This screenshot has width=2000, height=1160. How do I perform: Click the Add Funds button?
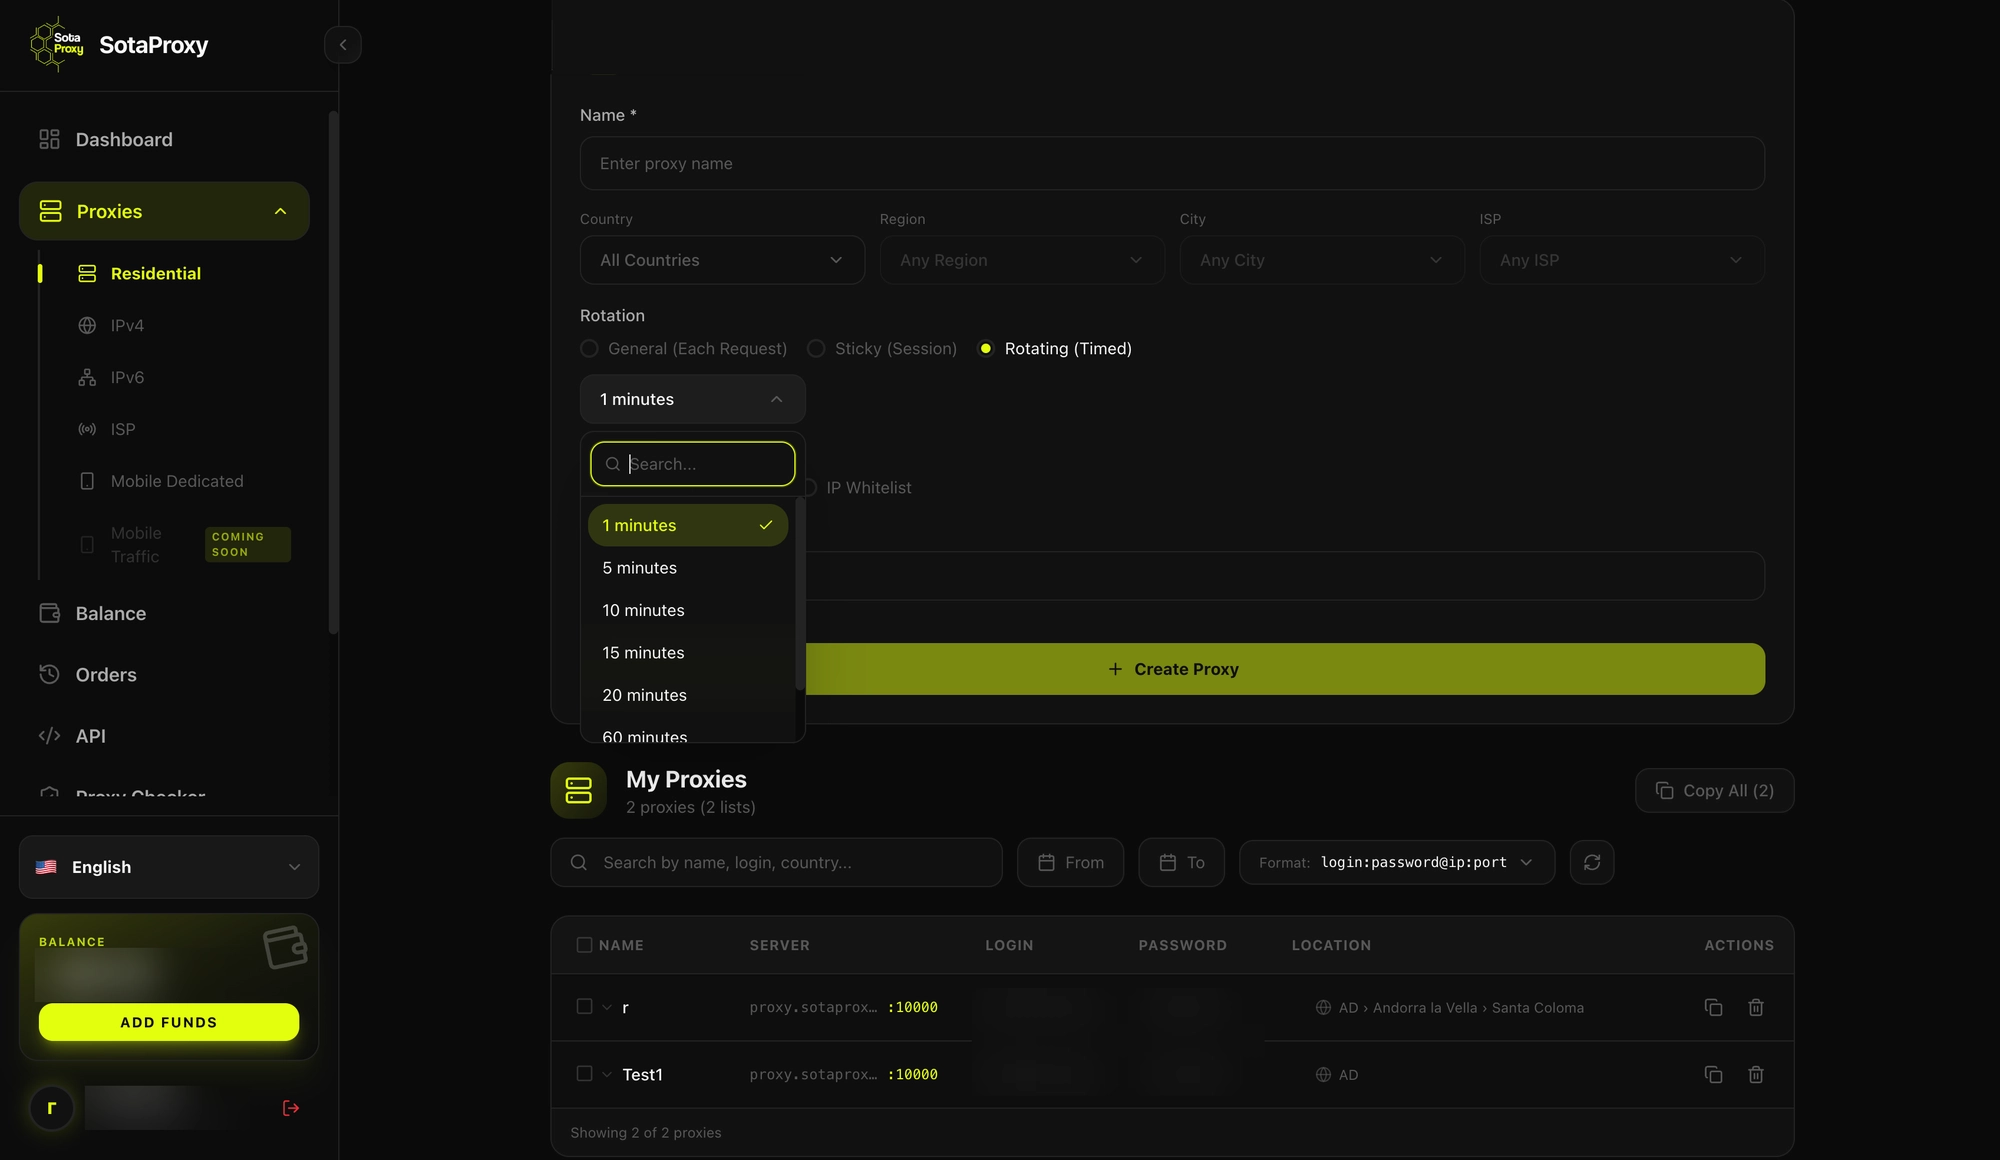pyautogui.click(x=169, y=1022)
